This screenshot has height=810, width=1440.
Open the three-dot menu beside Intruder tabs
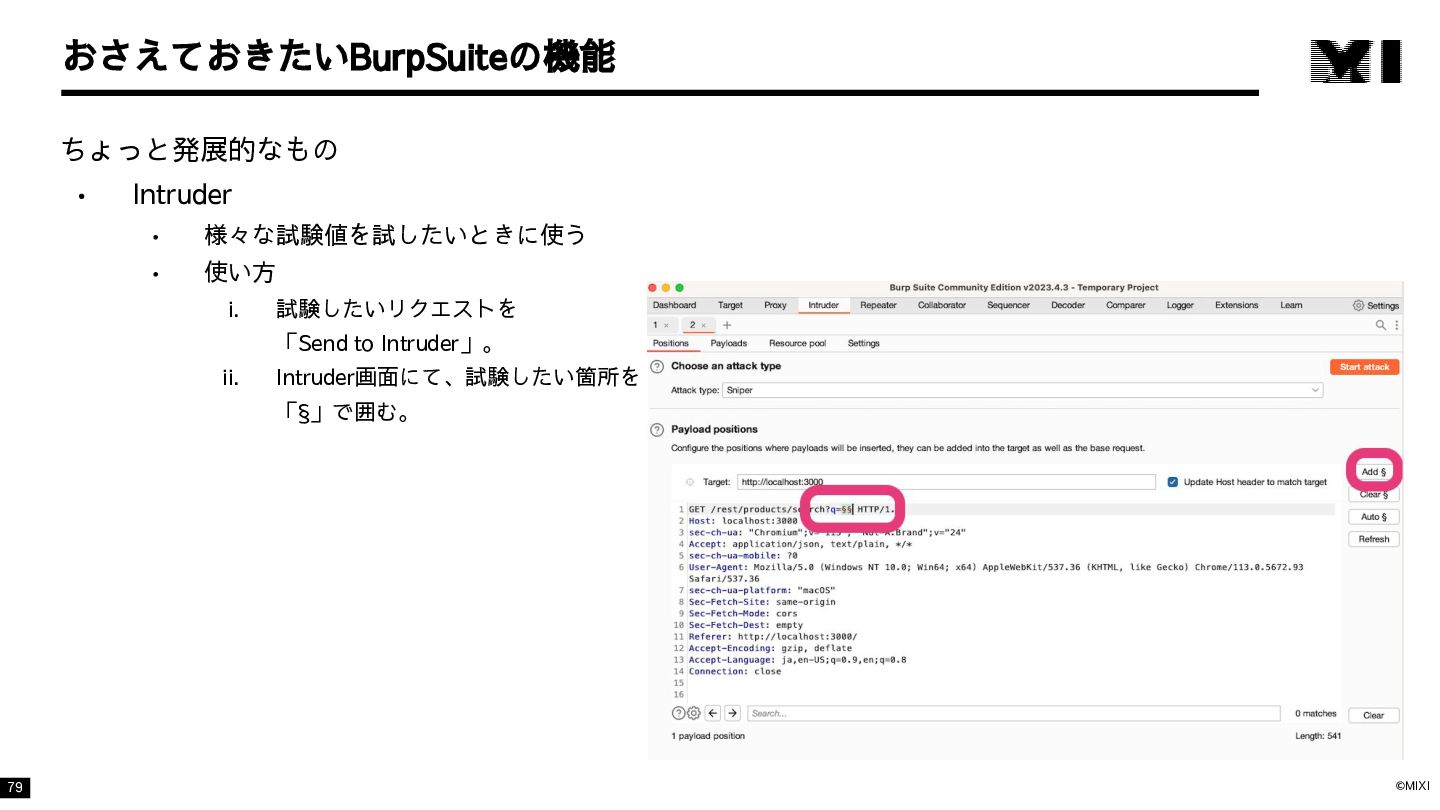(x=1397, y=325)
